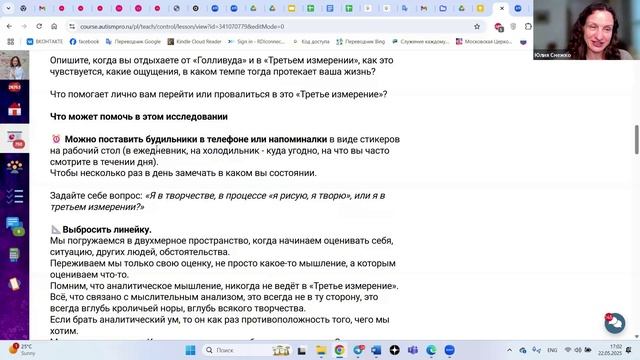The height and width of the screenshot is (360, 640).
Task: Open Microsoft Teams from the taskbar
Action: coord(413,350)
